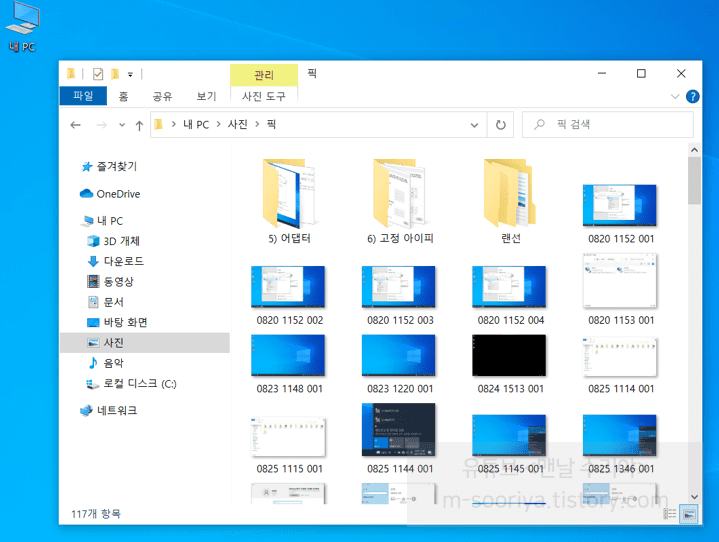
Task: Select image 0820 1153 001
Action: [x=621, y=289]
